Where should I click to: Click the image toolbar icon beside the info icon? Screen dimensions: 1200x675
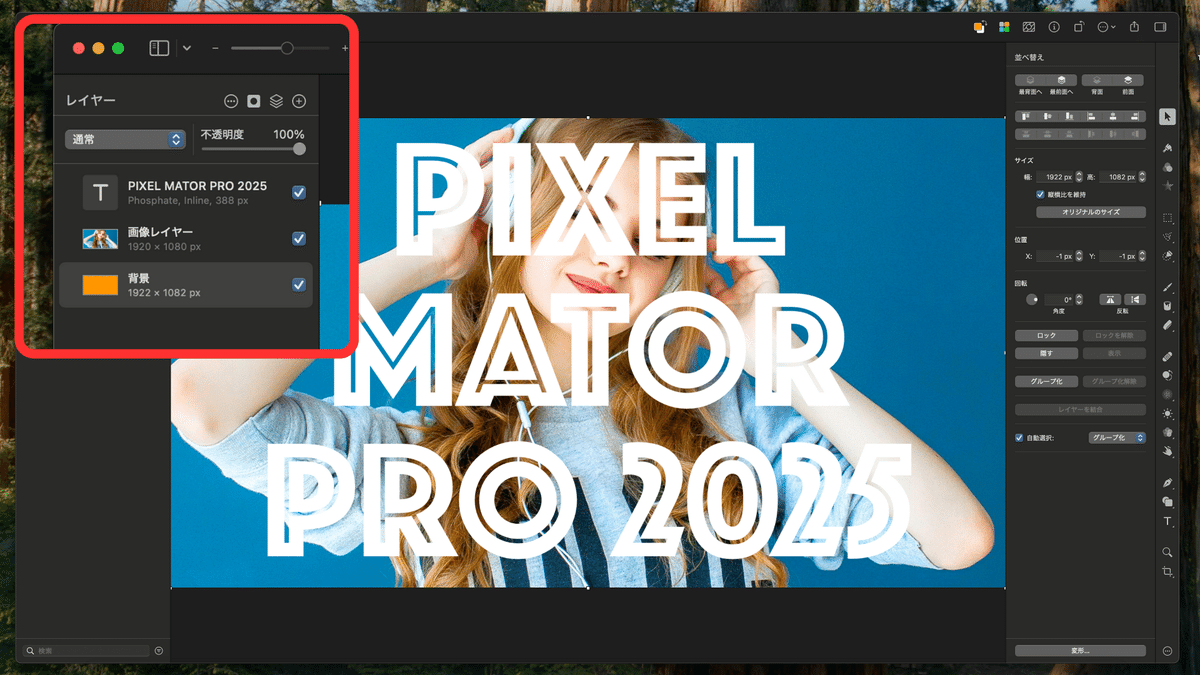point(1029,27)
